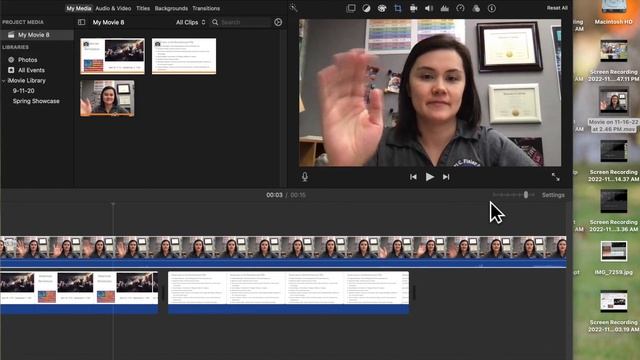Enter fullscreen playback mode

556,177
